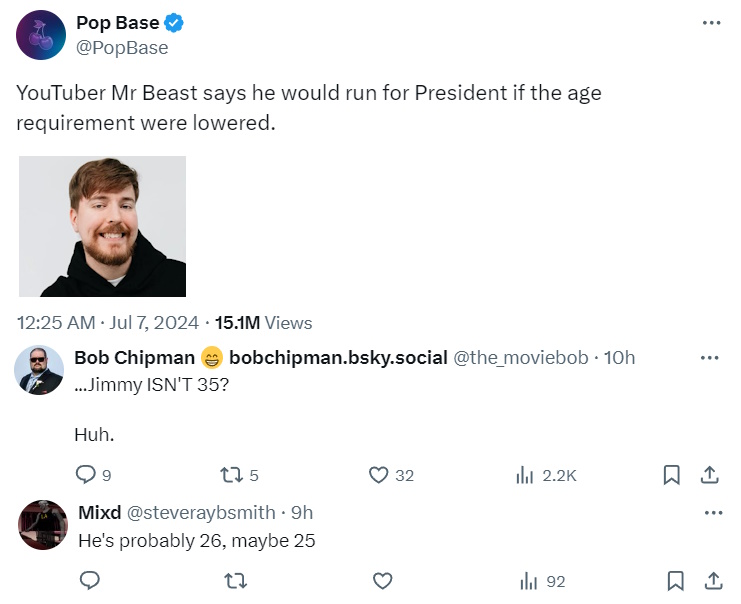Image resolution: width=741 pixels, height=604 pixels.
Task: Open Pop Base post's more options menu
Action: pos(711,23)
